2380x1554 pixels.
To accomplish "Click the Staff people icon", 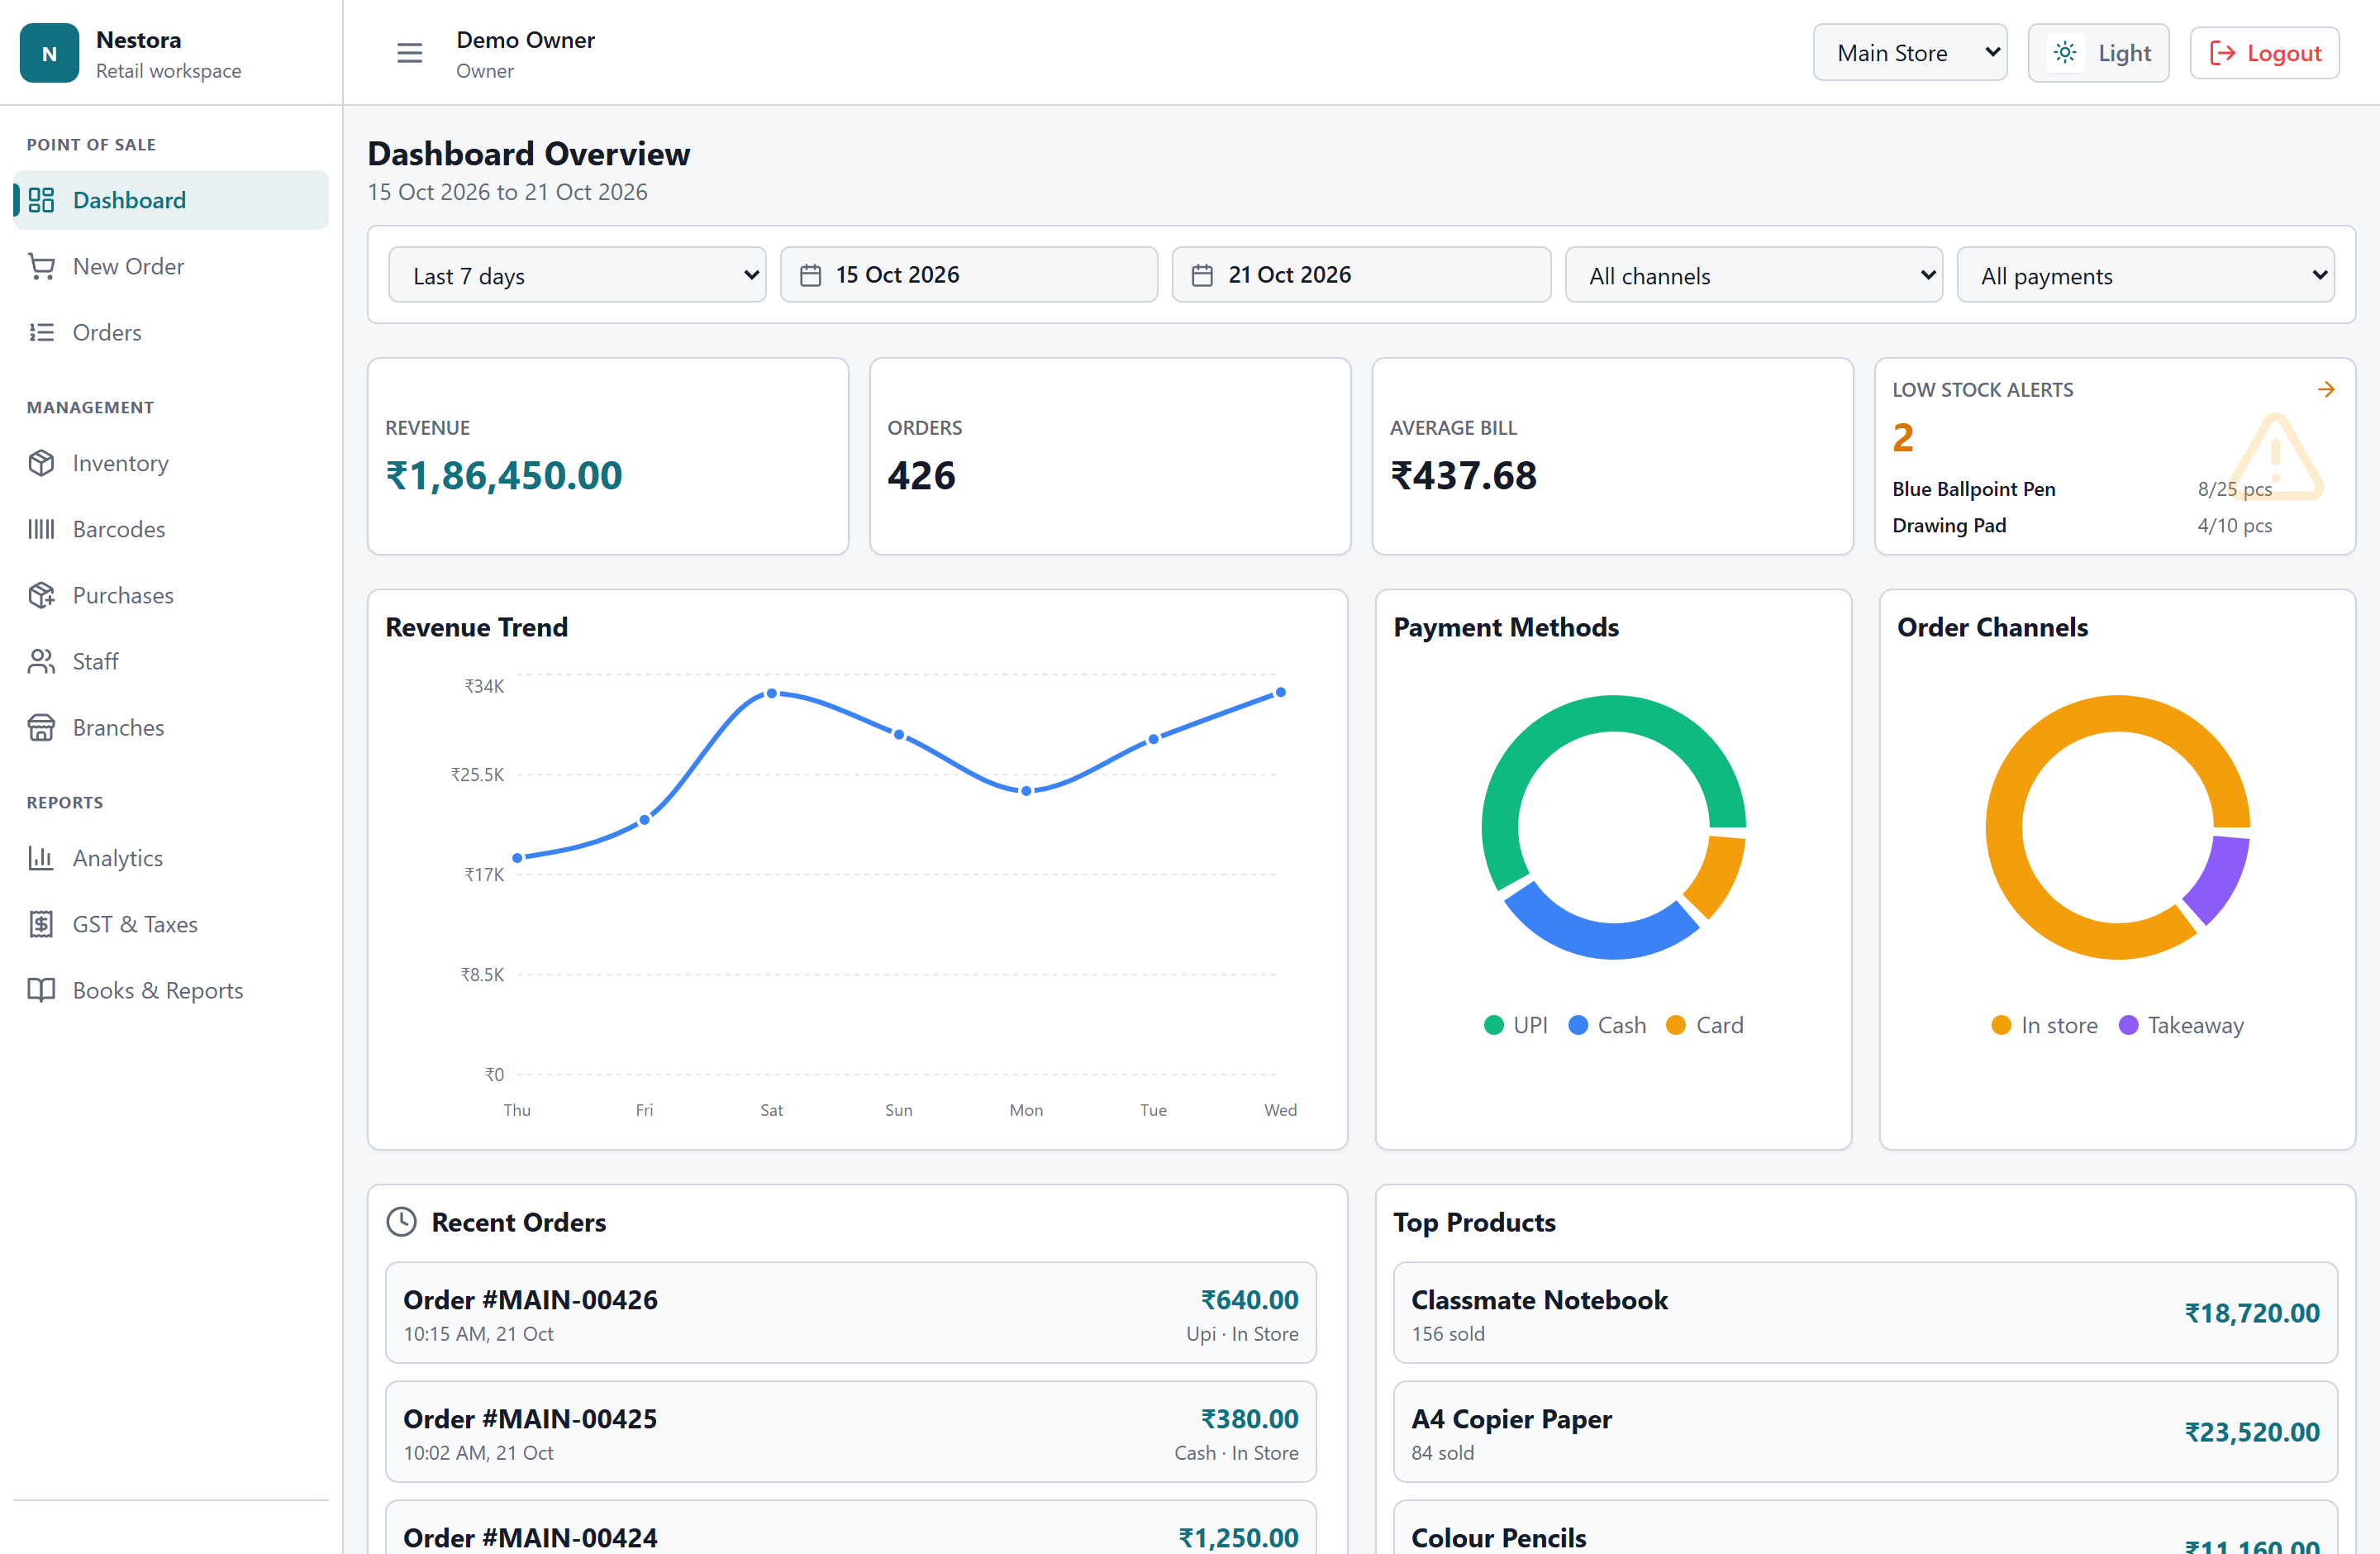I will (x=41, y=661).
